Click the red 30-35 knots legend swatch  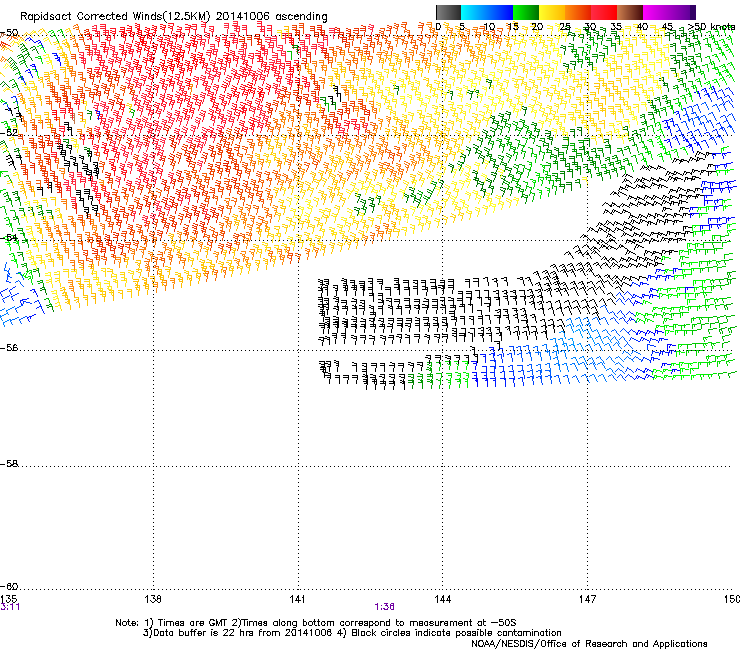pyautogui.click(x=604, y=12)
